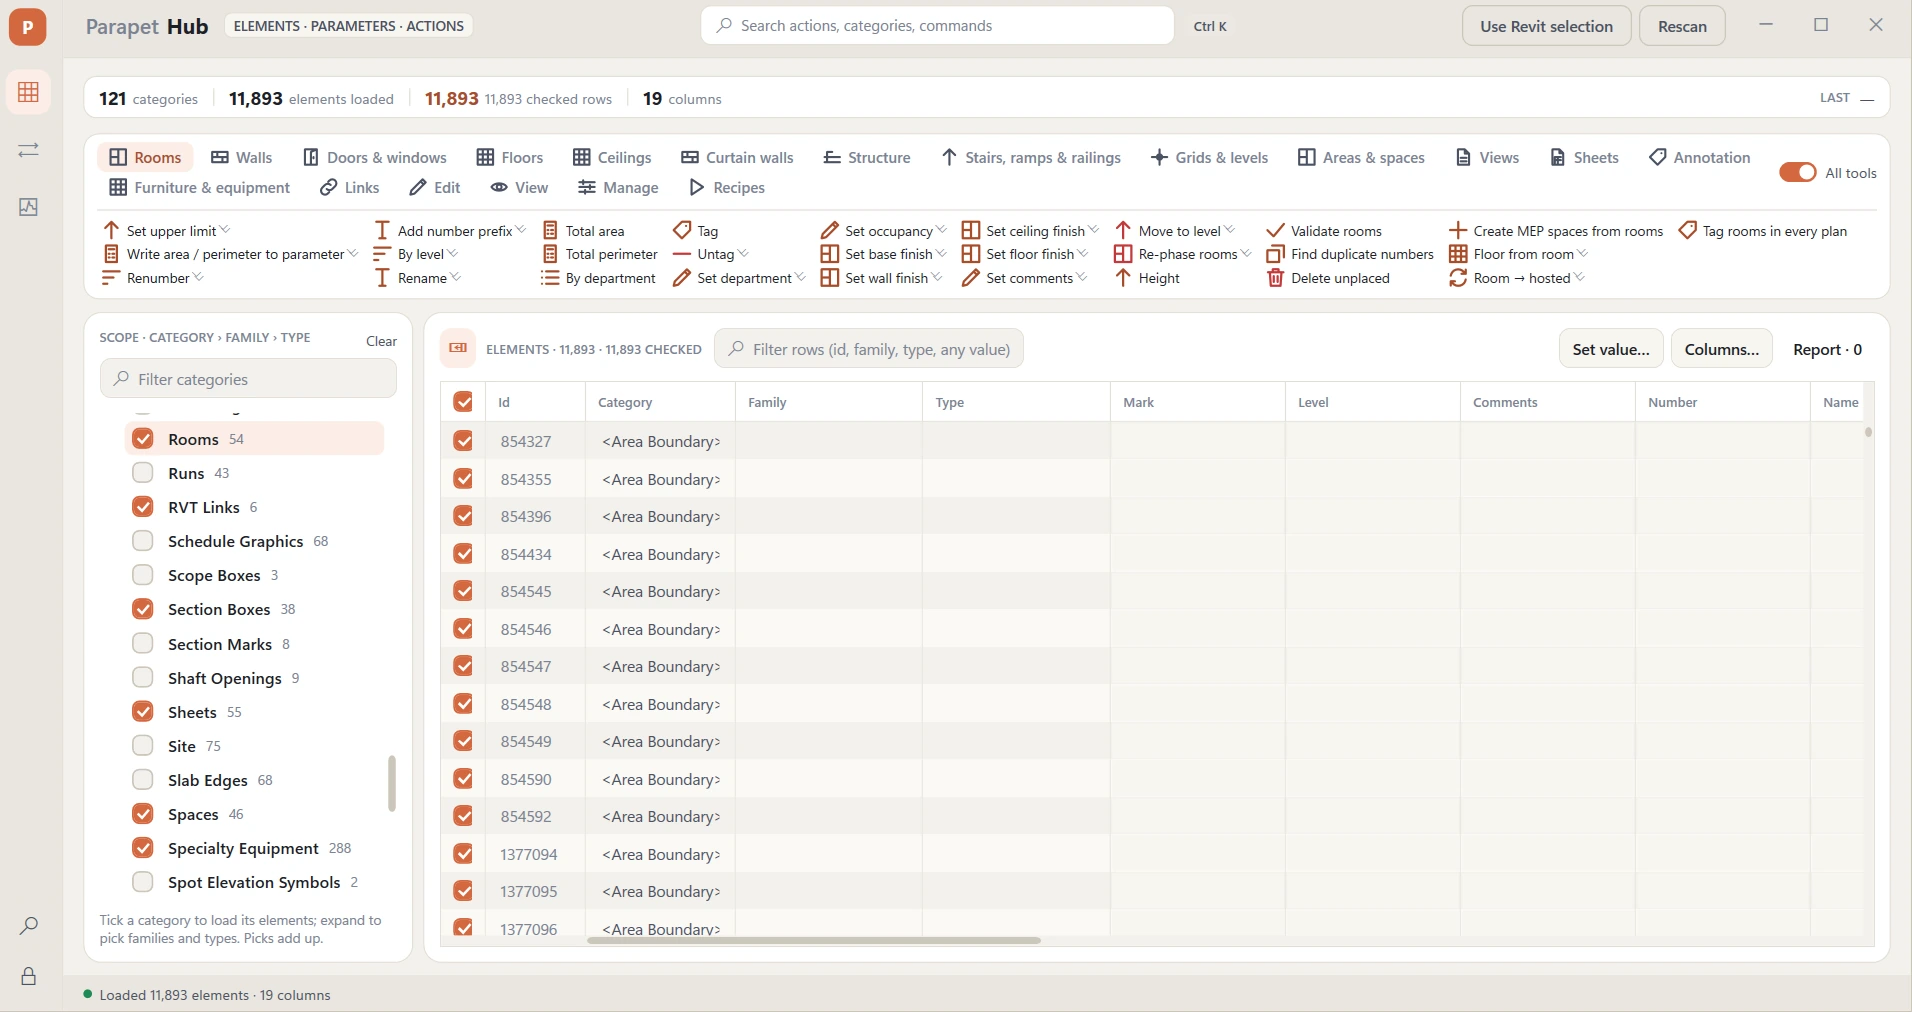Image resolution: width=1912 pixels, height=1012 pixels.
Task: Click the horizontal table scrollbar
Action: click(814, 941)
